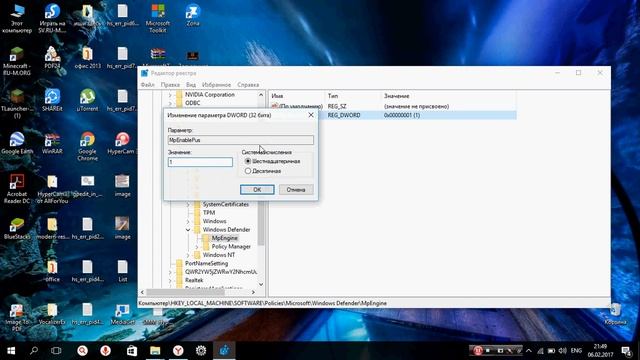Open the WinRAR desktop shortcut

[x=52, y=143]
